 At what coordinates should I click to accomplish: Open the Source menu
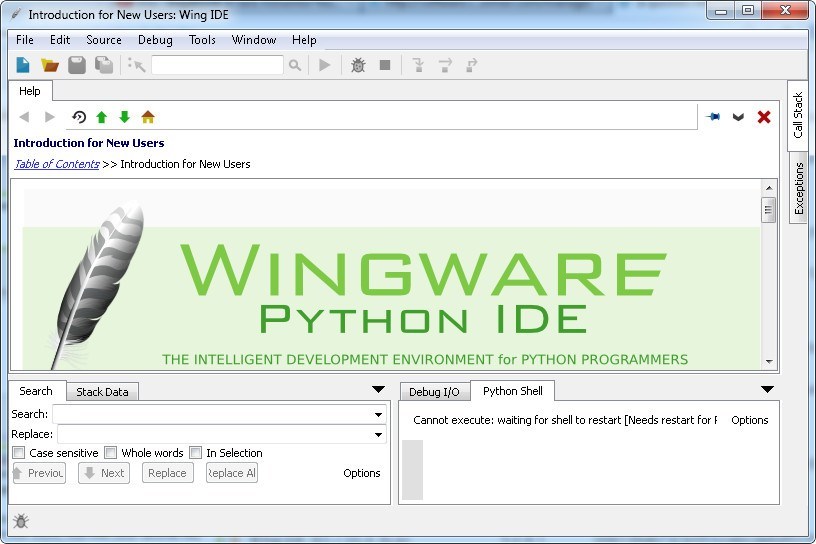[x=104, y=40]
